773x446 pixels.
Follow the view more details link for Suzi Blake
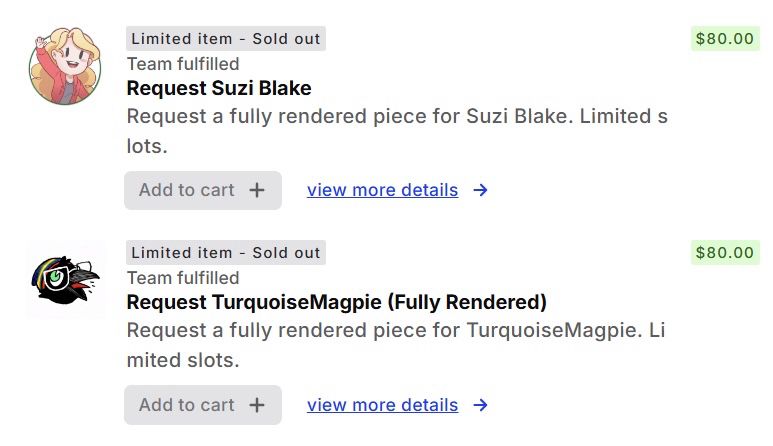point(382,190)
